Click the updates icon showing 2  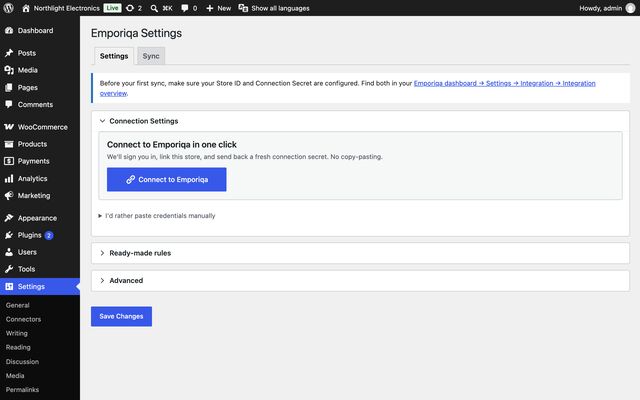(130, 8)
